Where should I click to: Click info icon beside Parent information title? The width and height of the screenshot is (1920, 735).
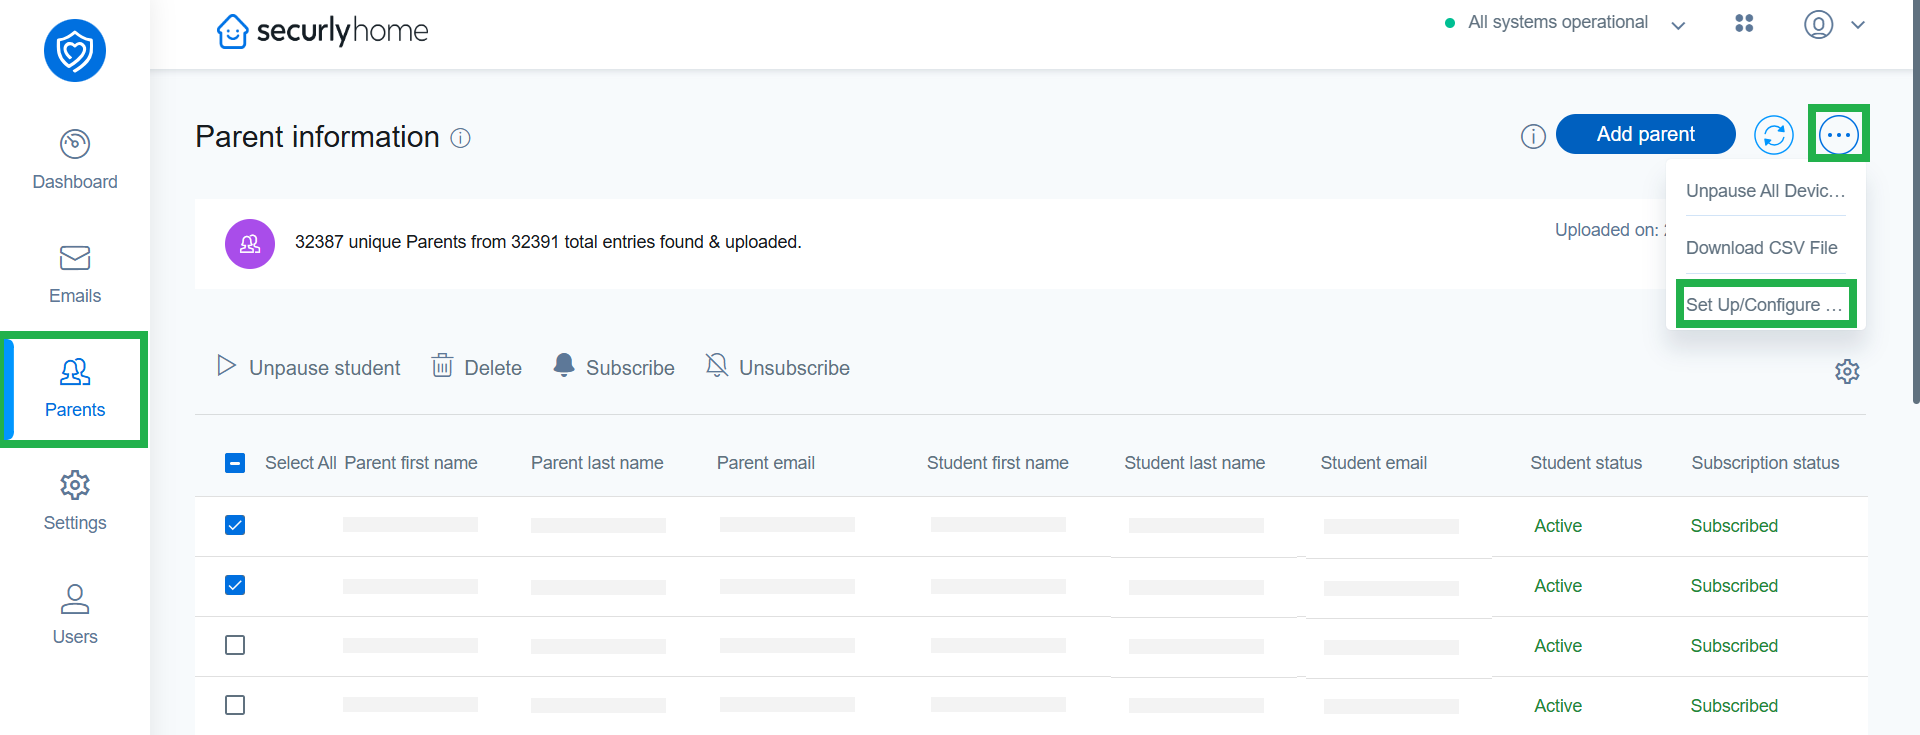coord(460,138)
